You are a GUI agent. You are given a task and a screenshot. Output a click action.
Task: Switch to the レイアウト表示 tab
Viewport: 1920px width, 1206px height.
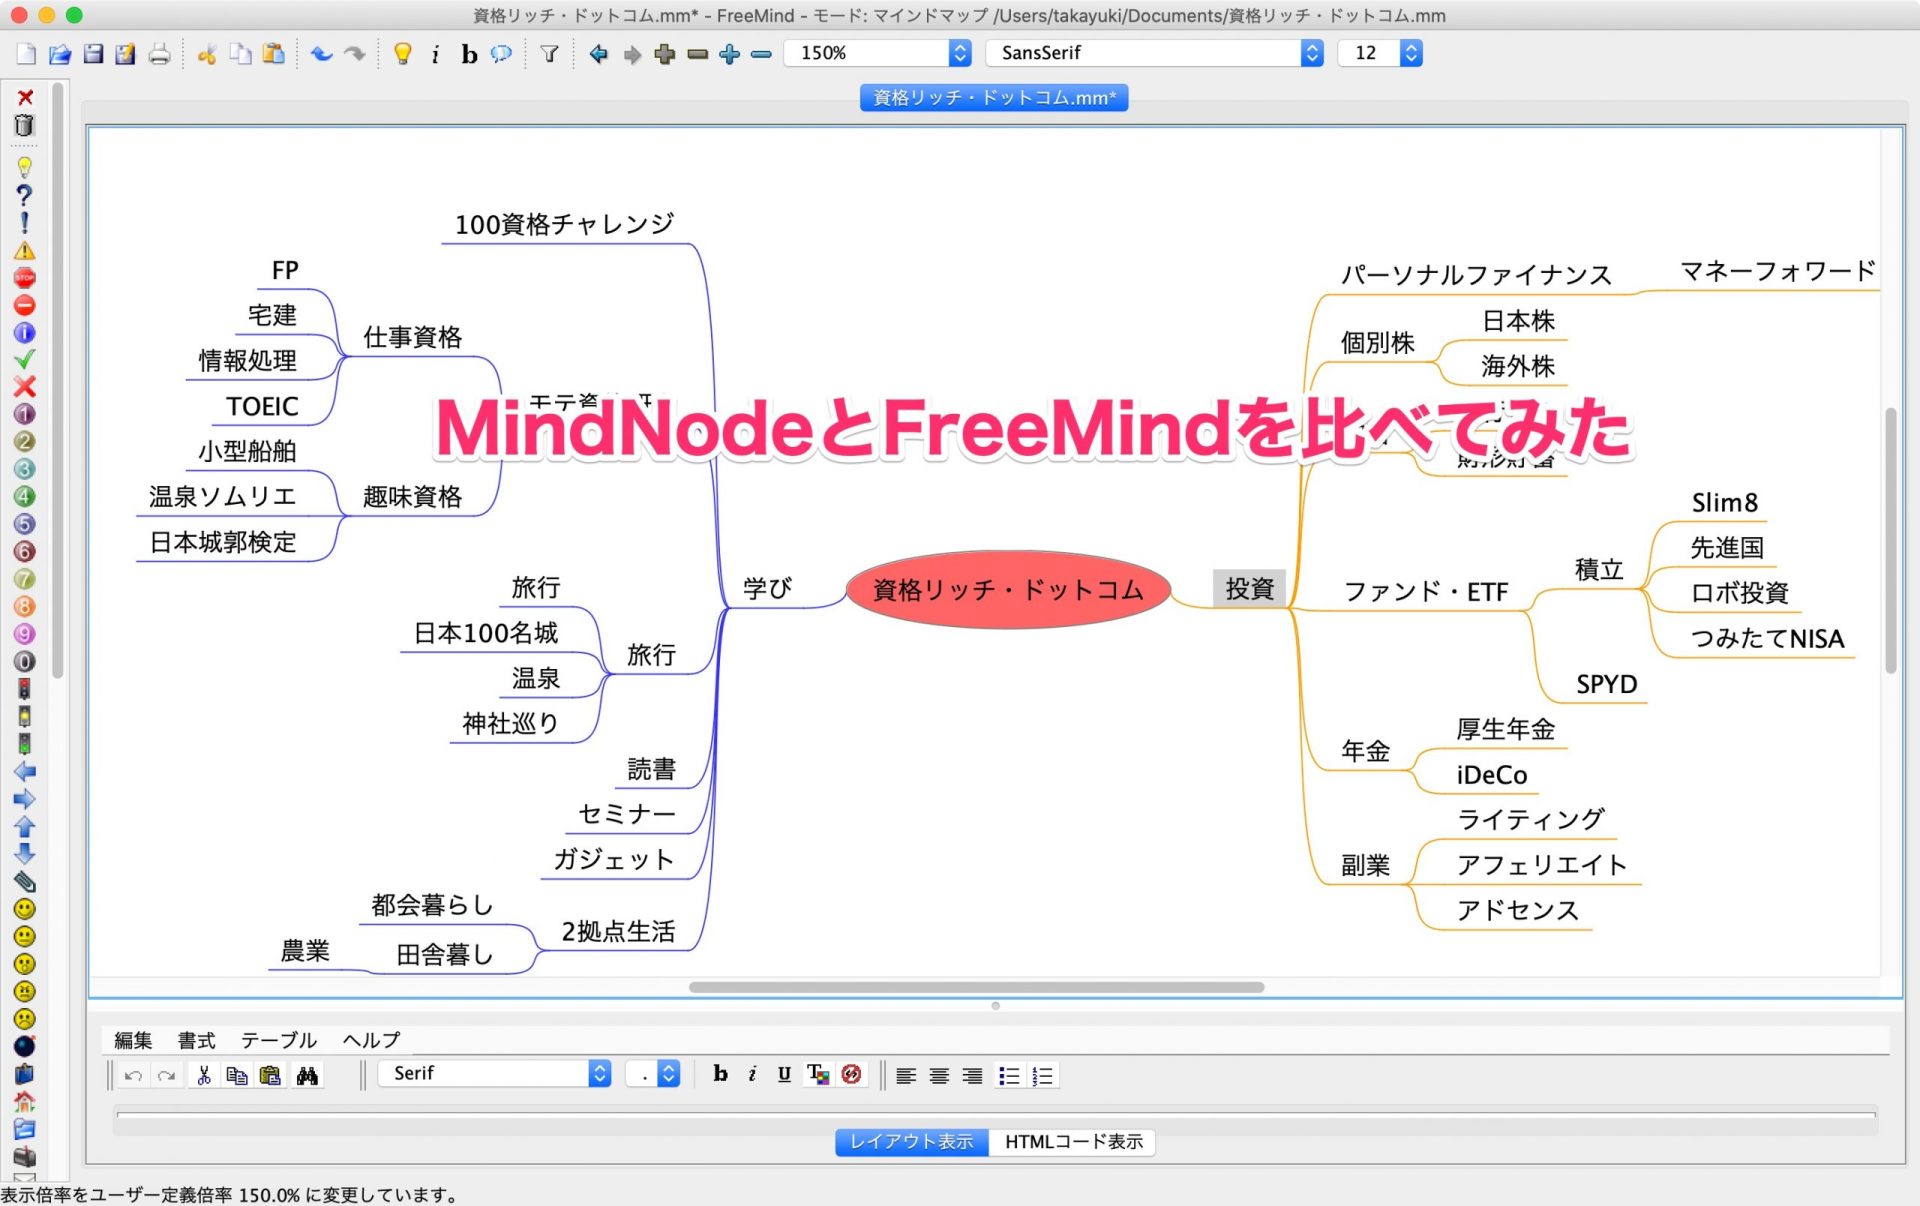coord(911,1142)
